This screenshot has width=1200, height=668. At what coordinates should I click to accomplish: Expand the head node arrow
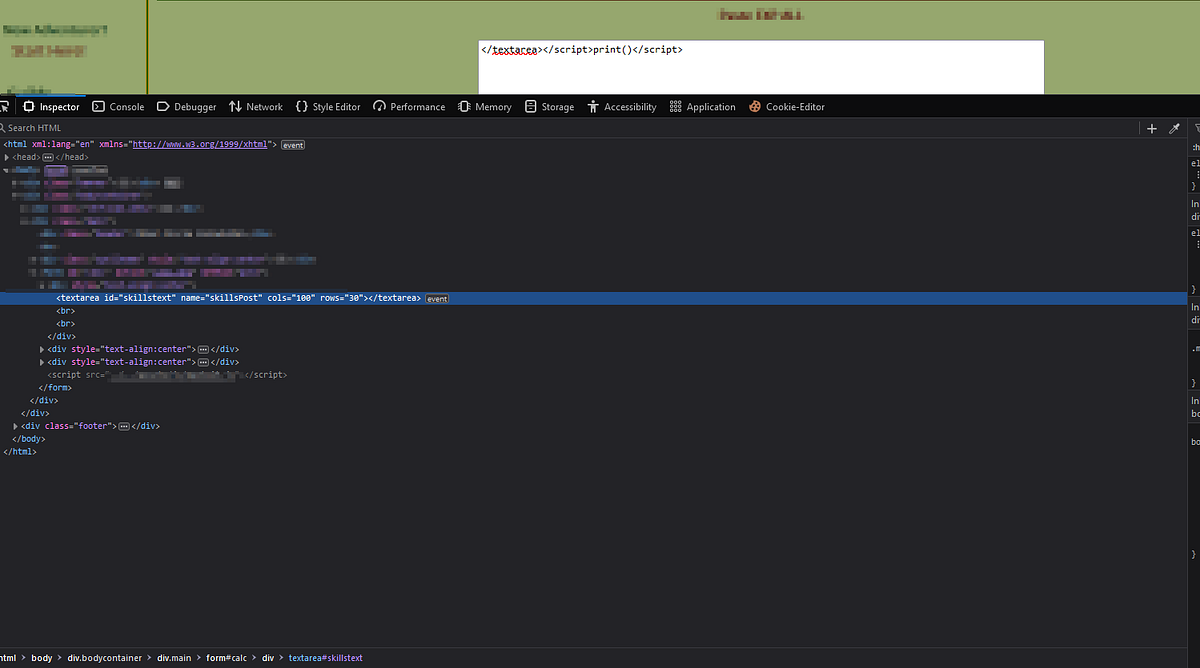[6, 158]
